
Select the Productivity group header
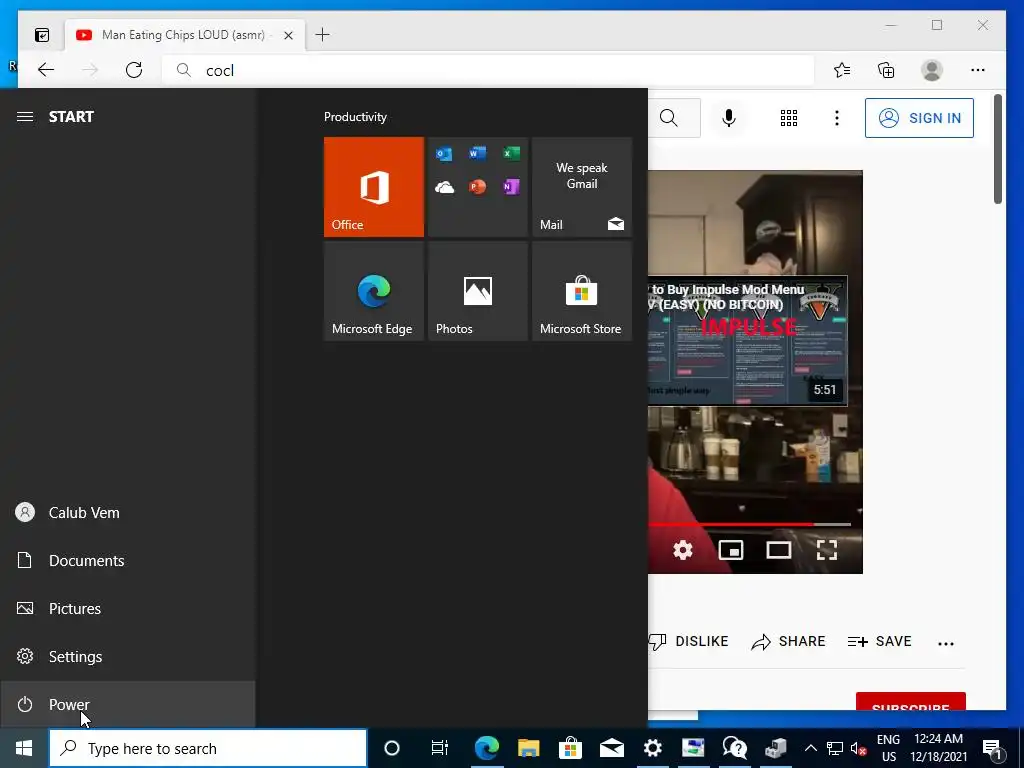click(x=355, y=117)
